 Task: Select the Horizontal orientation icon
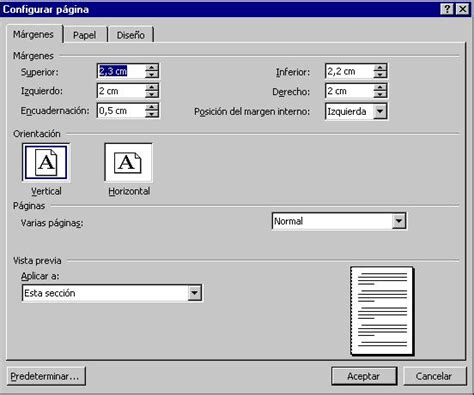(128, 163)
